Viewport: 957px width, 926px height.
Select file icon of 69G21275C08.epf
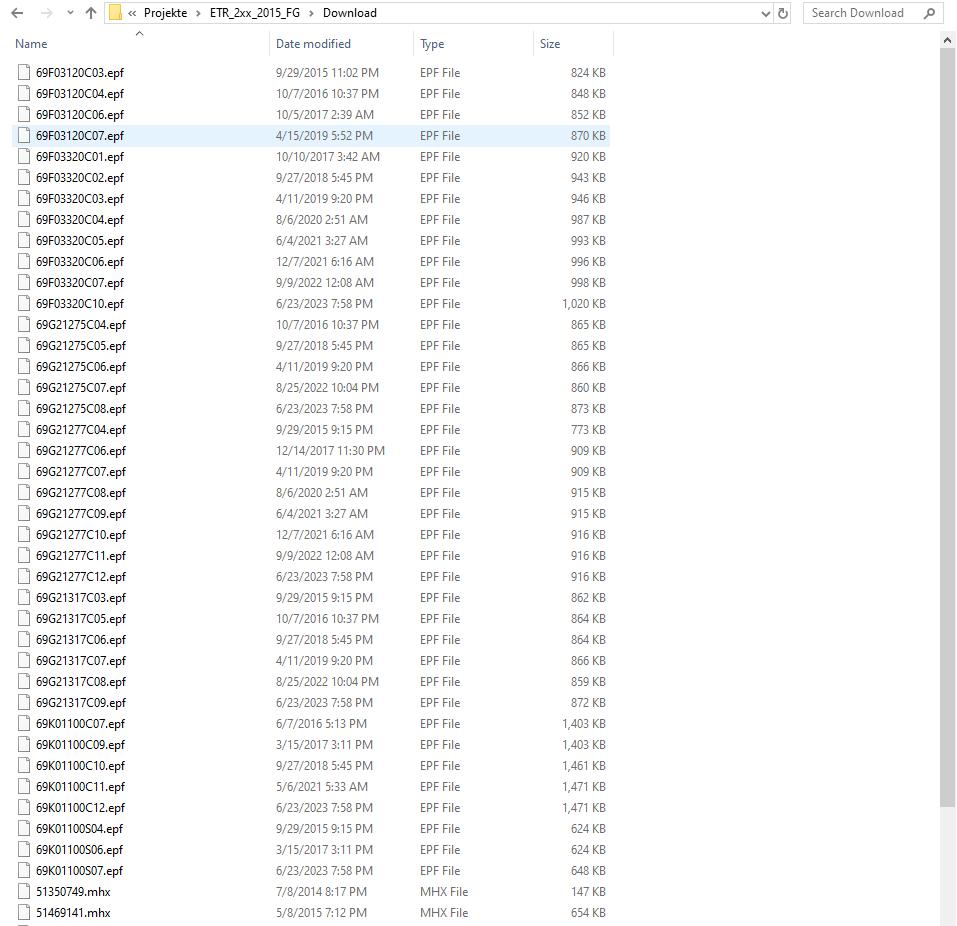tap(24, 408)
